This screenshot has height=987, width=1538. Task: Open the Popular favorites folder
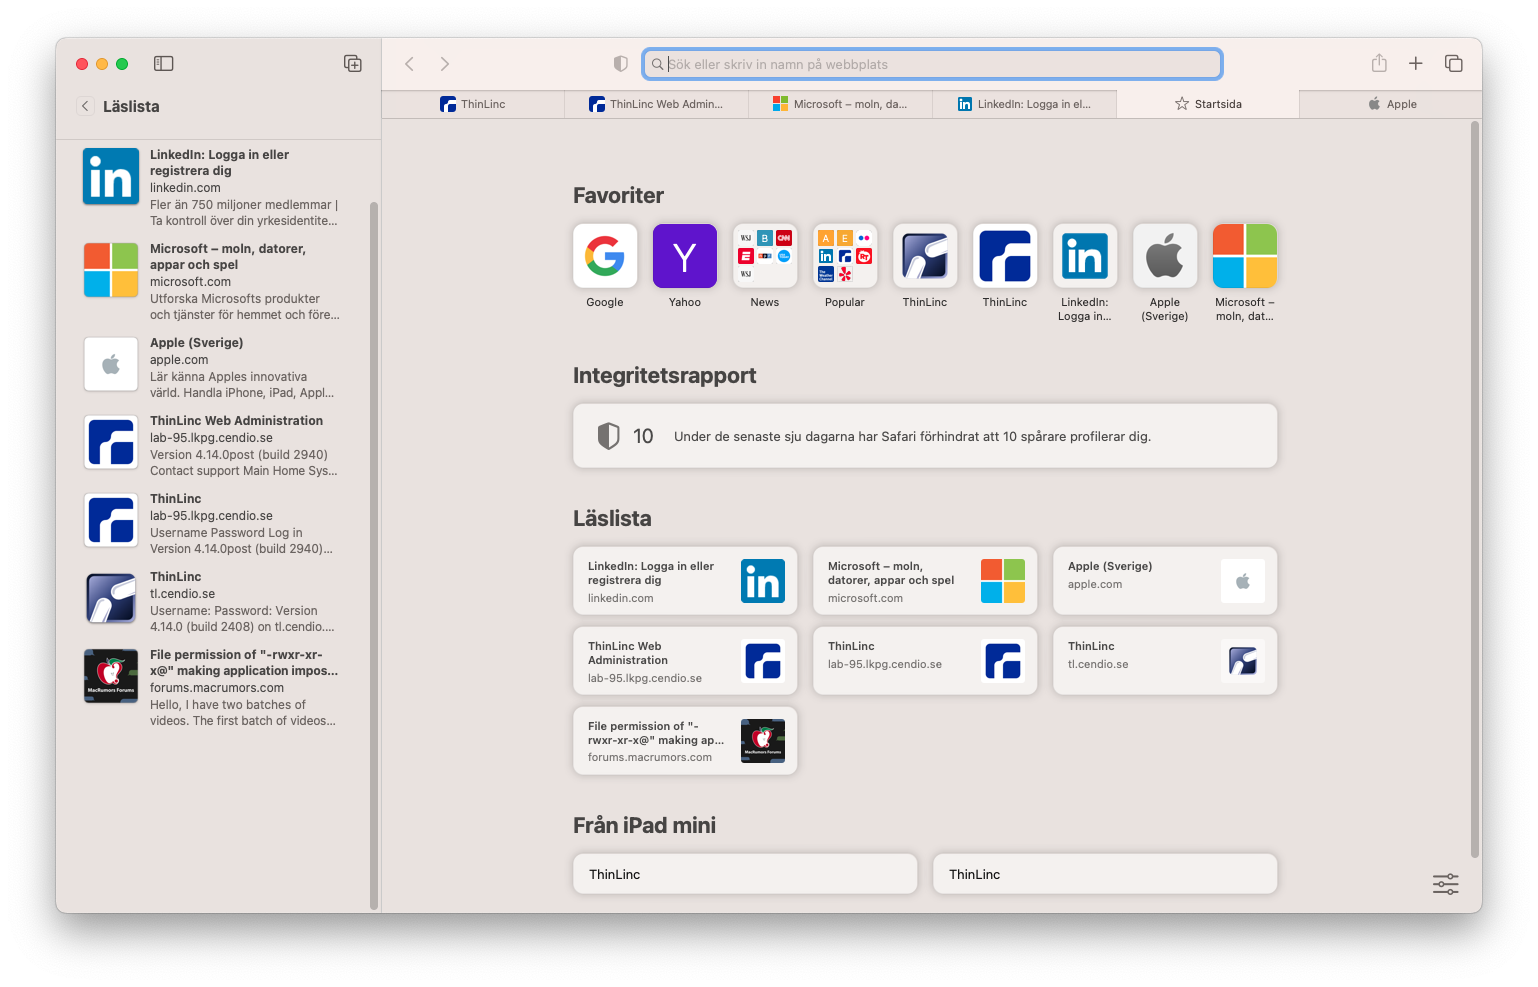pos(845,256)
